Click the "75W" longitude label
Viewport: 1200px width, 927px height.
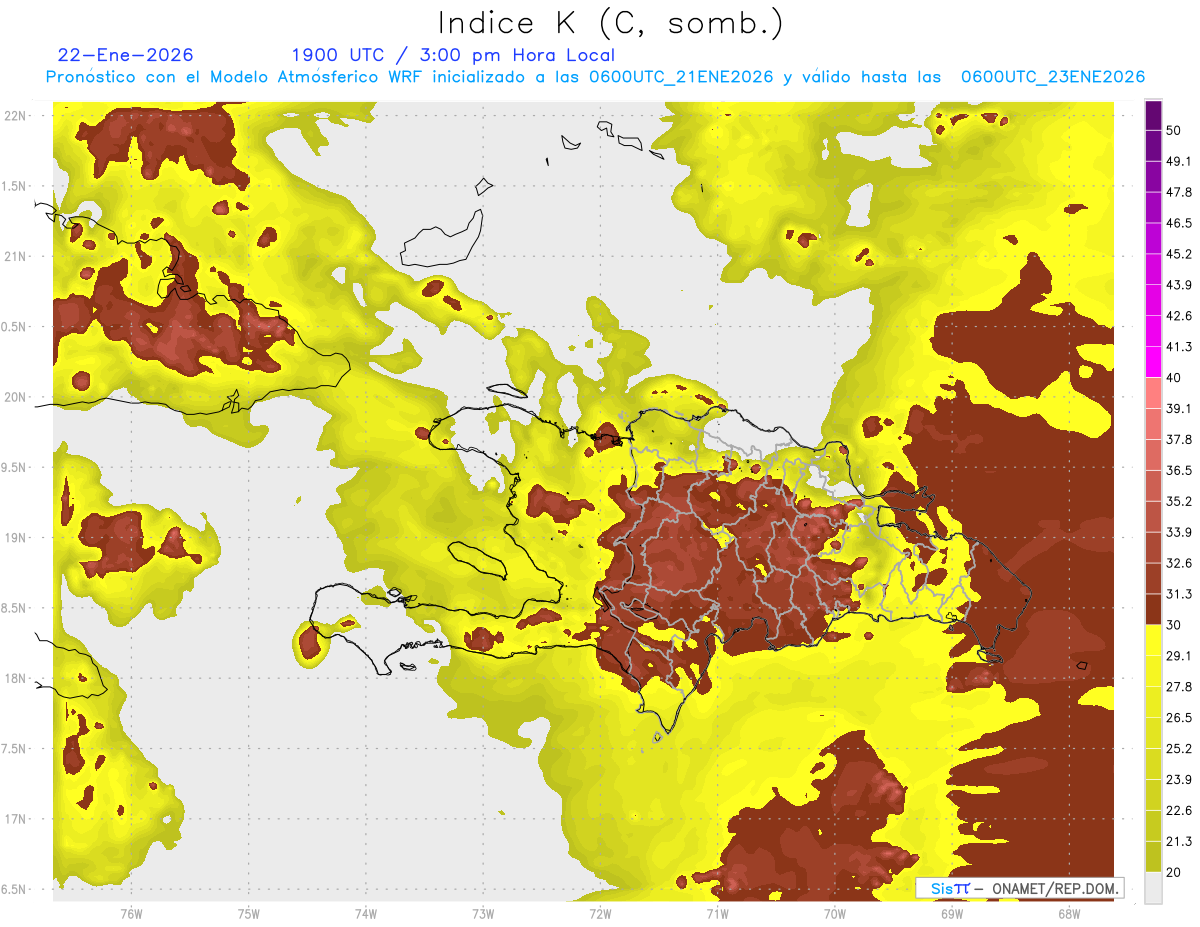248,914
